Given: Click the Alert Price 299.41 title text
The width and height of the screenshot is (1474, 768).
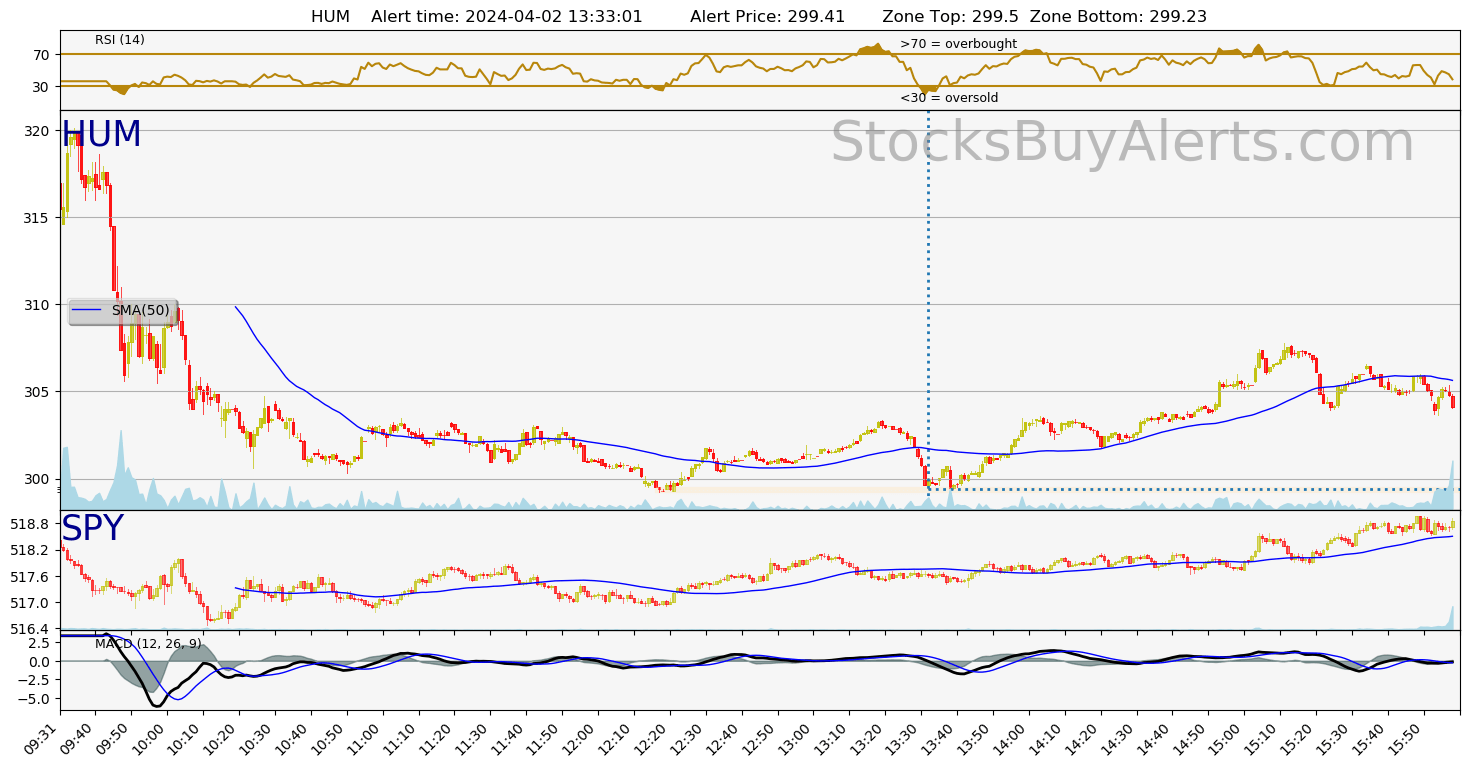Looking at the screenshot, I should tap(768, 17).
